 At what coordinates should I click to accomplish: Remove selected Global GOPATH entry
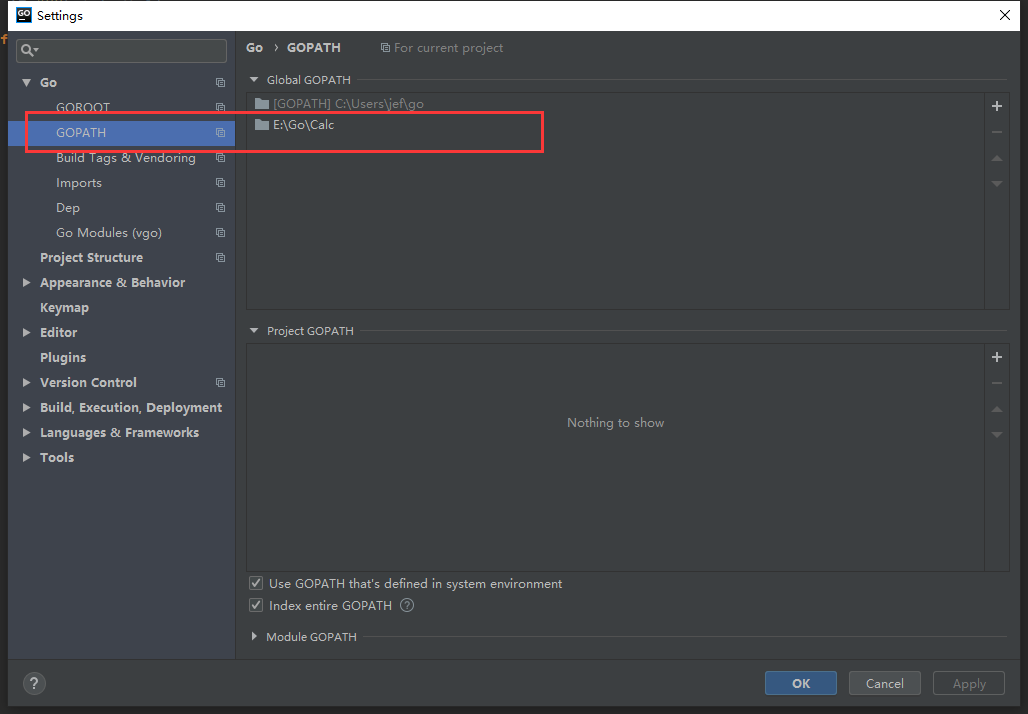click(997, 132)
